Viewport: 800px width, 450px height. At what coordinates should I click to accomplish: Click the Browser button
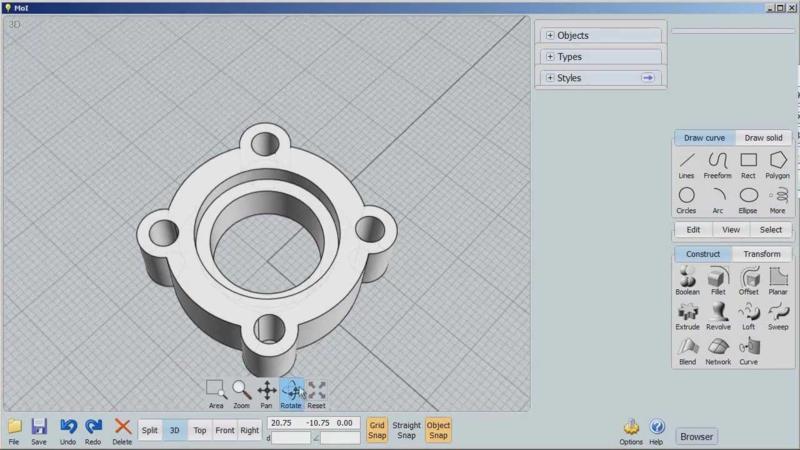tap(697, 436)
